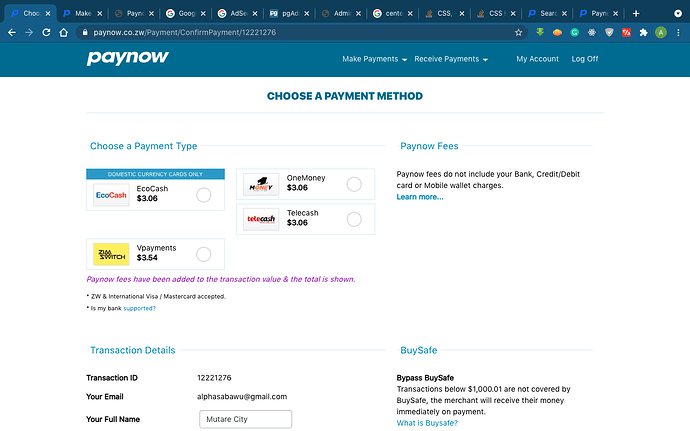Select the OneMoney payment option

[354, 184]
